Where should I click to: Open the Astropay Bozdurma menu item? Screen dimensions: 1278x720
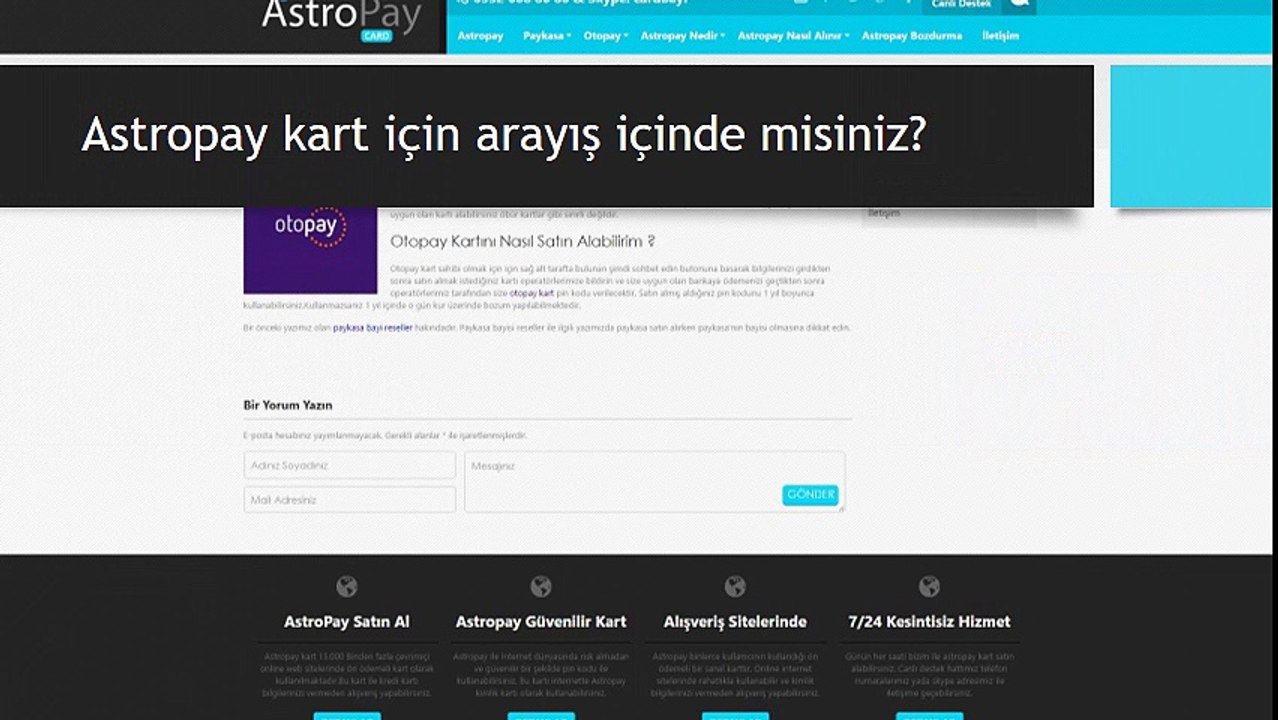[912, 36]
